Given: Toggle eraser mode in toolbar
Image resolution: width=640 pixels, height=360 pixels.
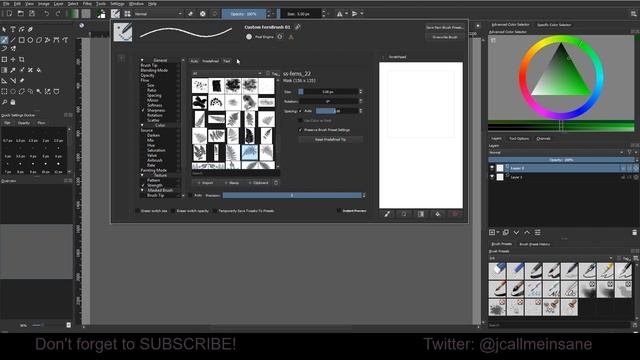Looking at the screenshot, I should pyautogui.click(x=190, y=14).
